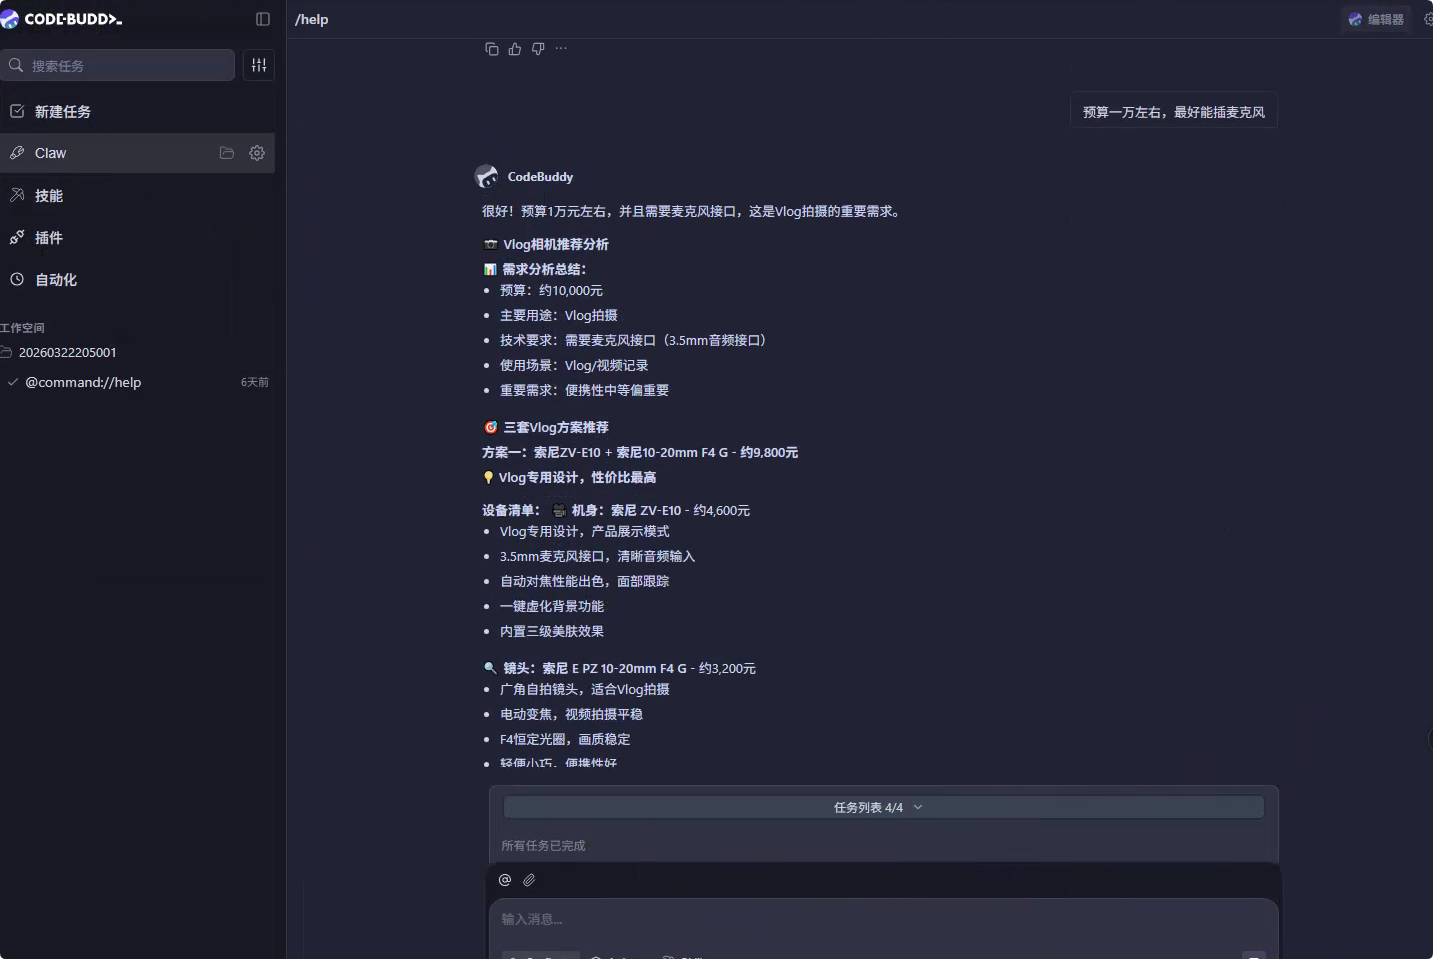Click the bullet 内置三级美肤效果

[552, 631]
